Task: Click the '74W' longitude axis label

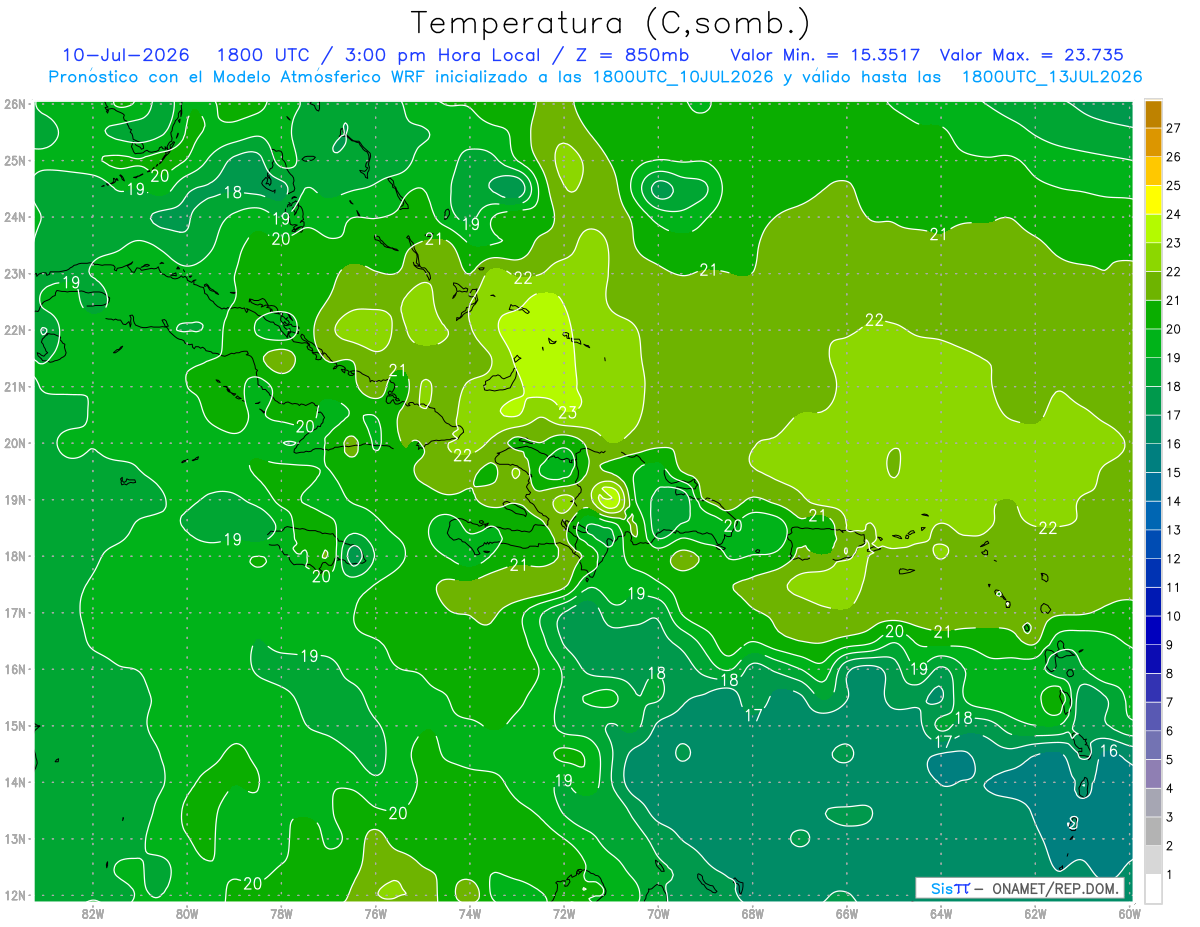Action: (x=469, y=912)
